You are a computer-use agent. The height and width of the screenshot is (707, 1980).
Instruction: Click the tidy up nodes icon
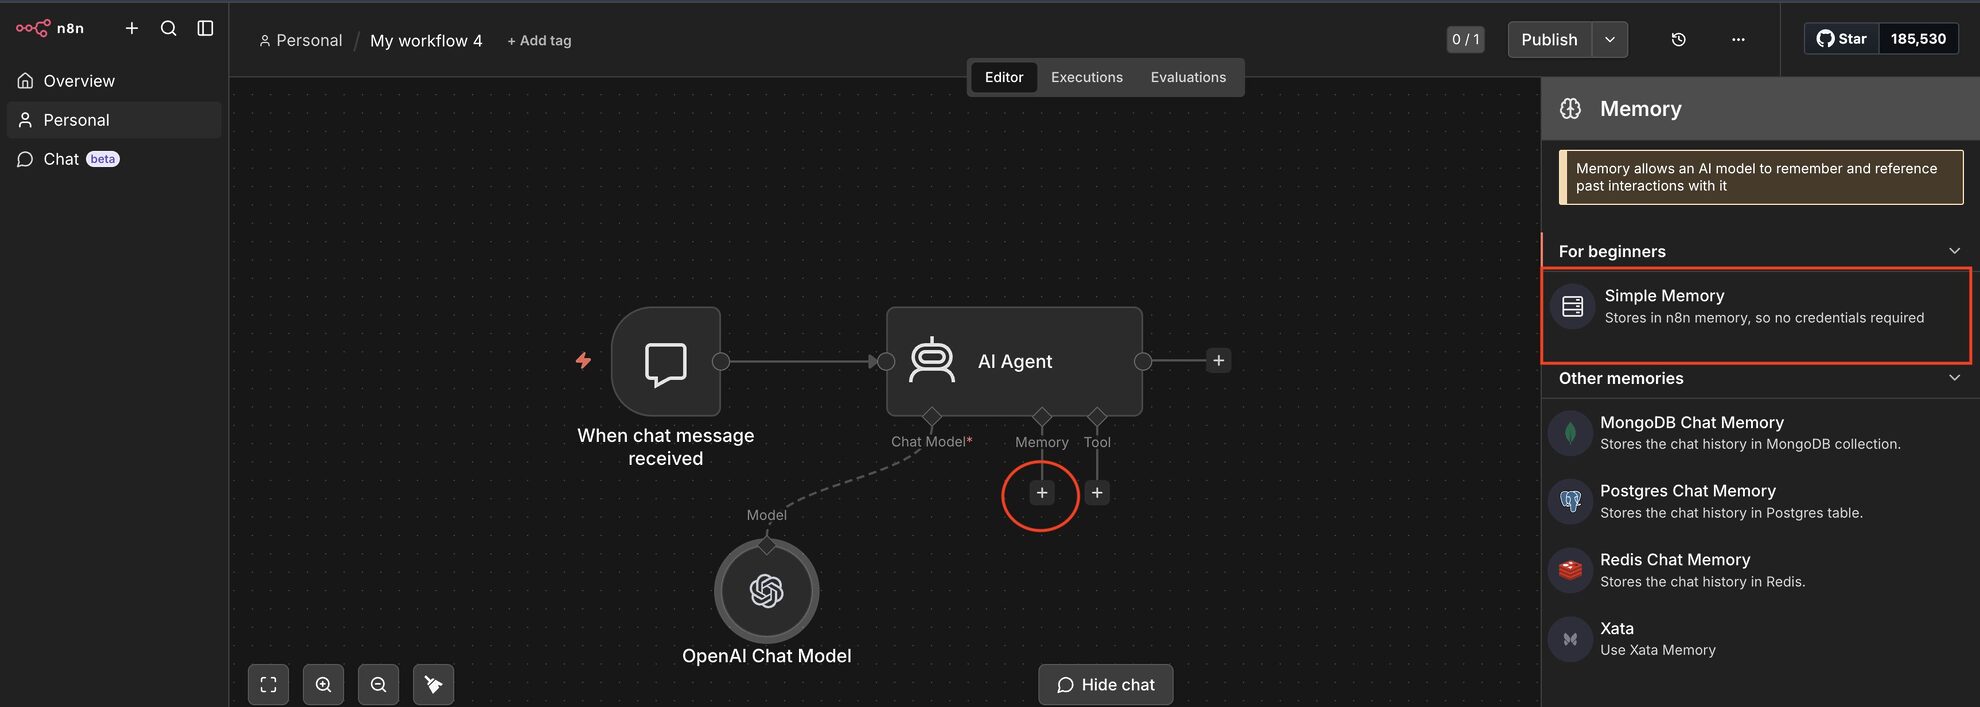tap(433, 685)
